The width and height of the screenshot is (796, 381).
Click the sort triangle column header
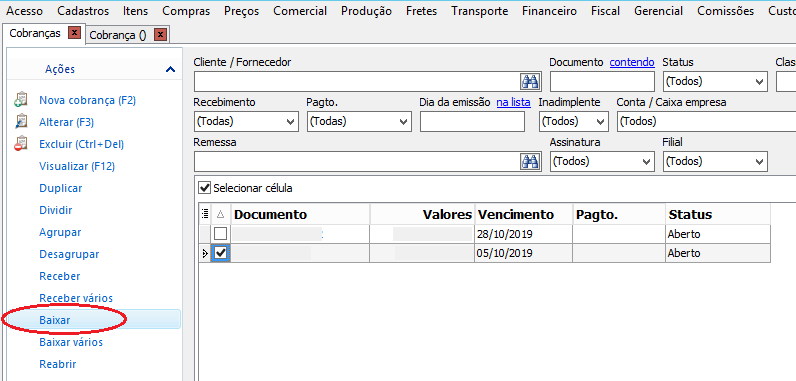(220, 215)
